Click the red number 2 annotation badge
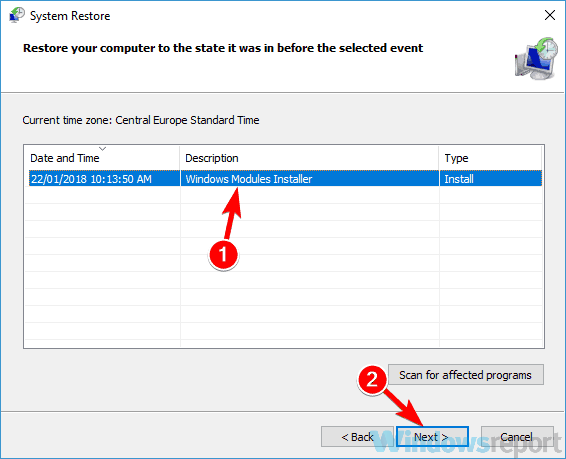 [x=372, y=380]
